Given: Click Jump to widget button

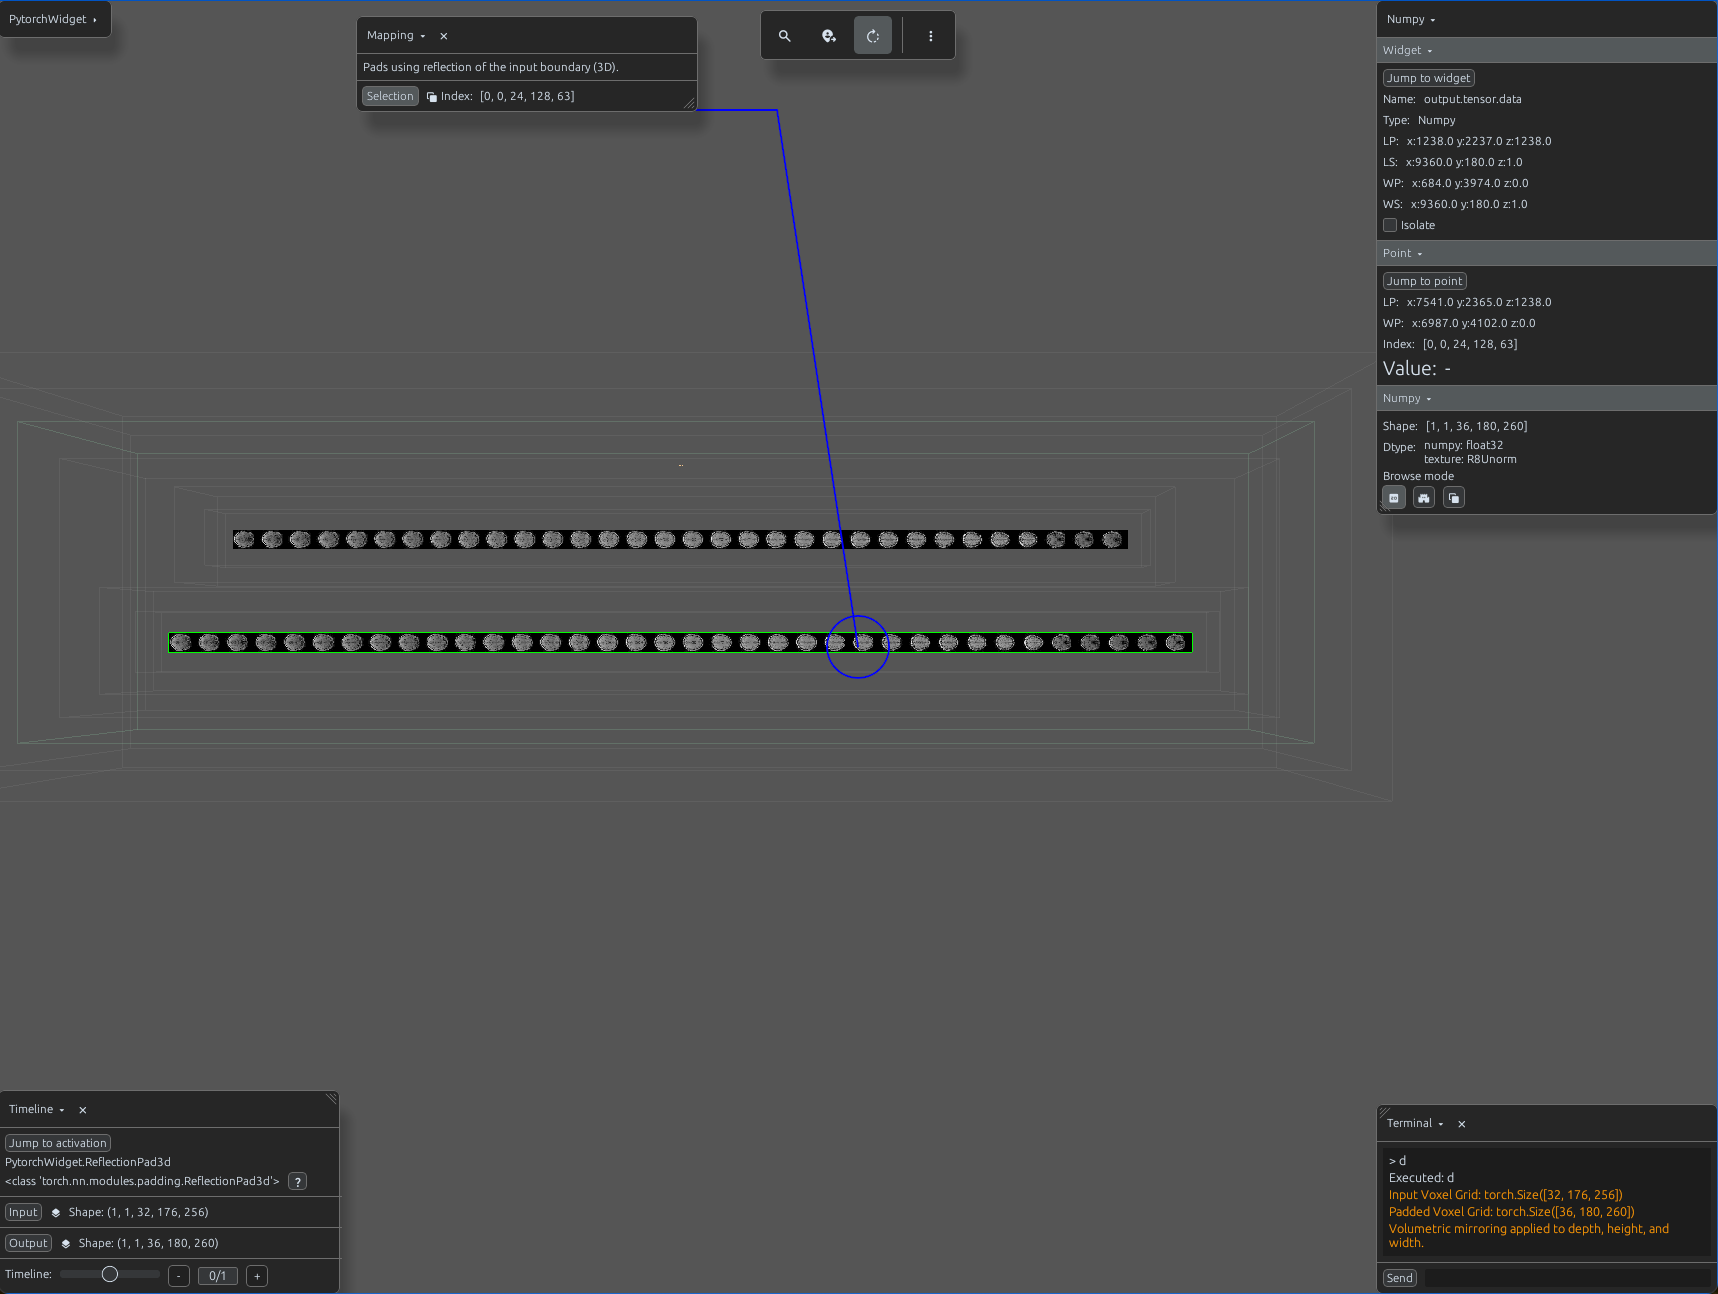Looking at the screenshot, I should [x=1428, y=78].
